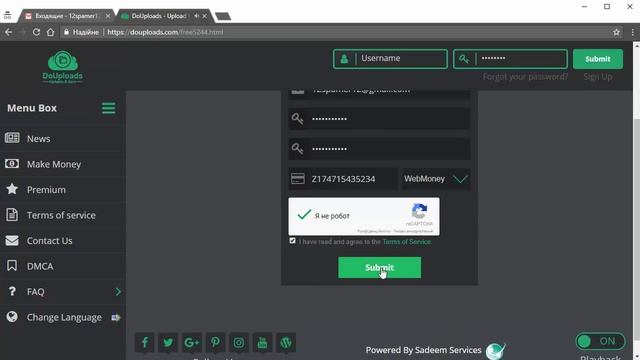Click the FAQ question mark icon
640x360 pixels.
click(12, 291)
